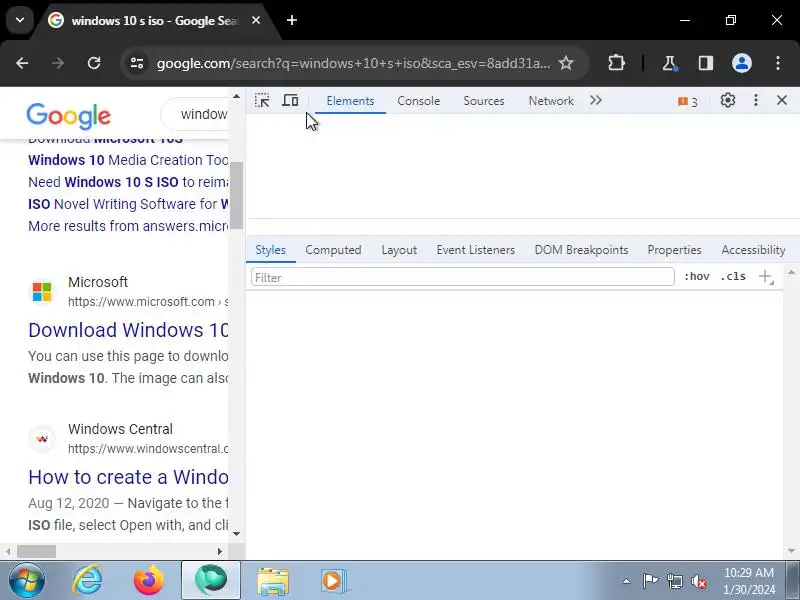The image size is (800, 600).
Task: Activate the inspect element picker icon
Action: click(x=262, y=101)
